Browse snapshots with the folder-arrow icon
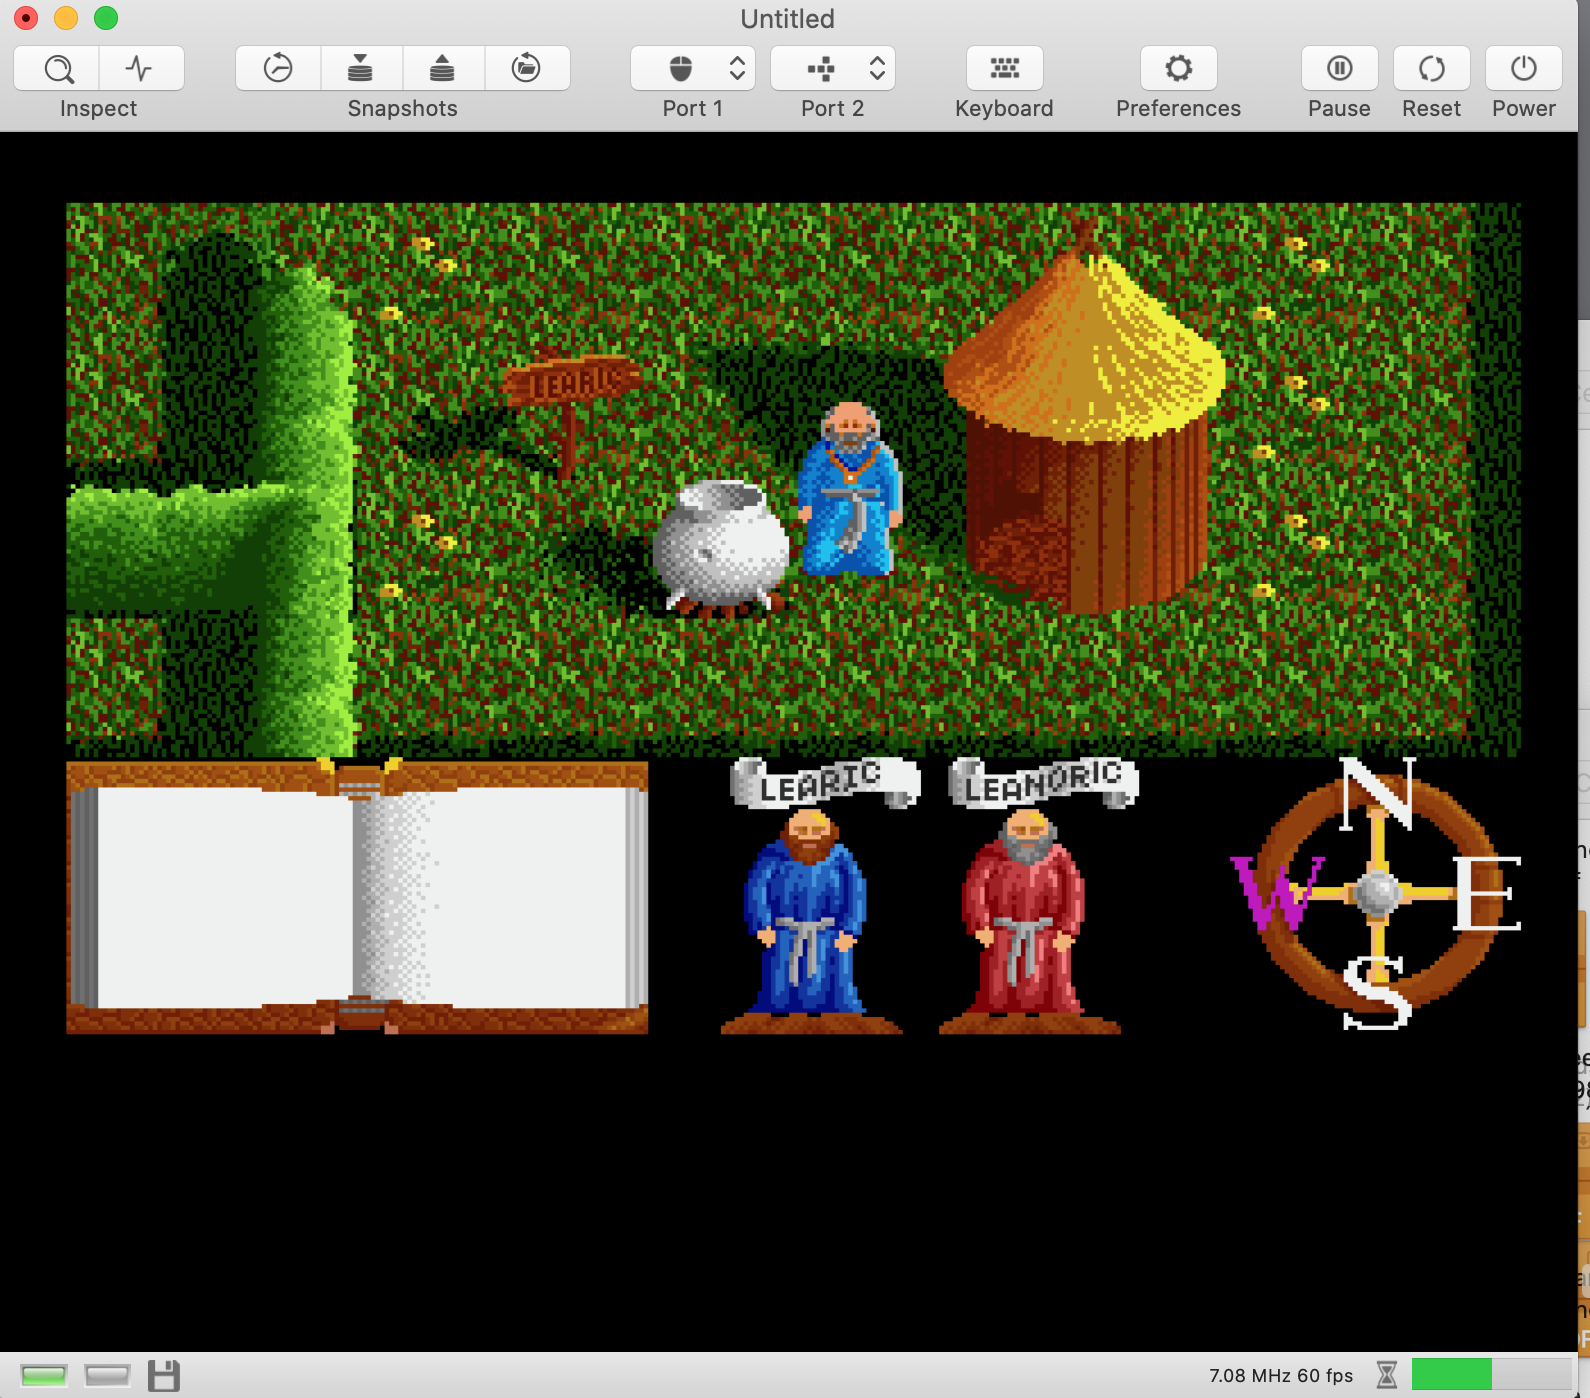Viewport: 1590px width, 1398px height. pos(527,68)
